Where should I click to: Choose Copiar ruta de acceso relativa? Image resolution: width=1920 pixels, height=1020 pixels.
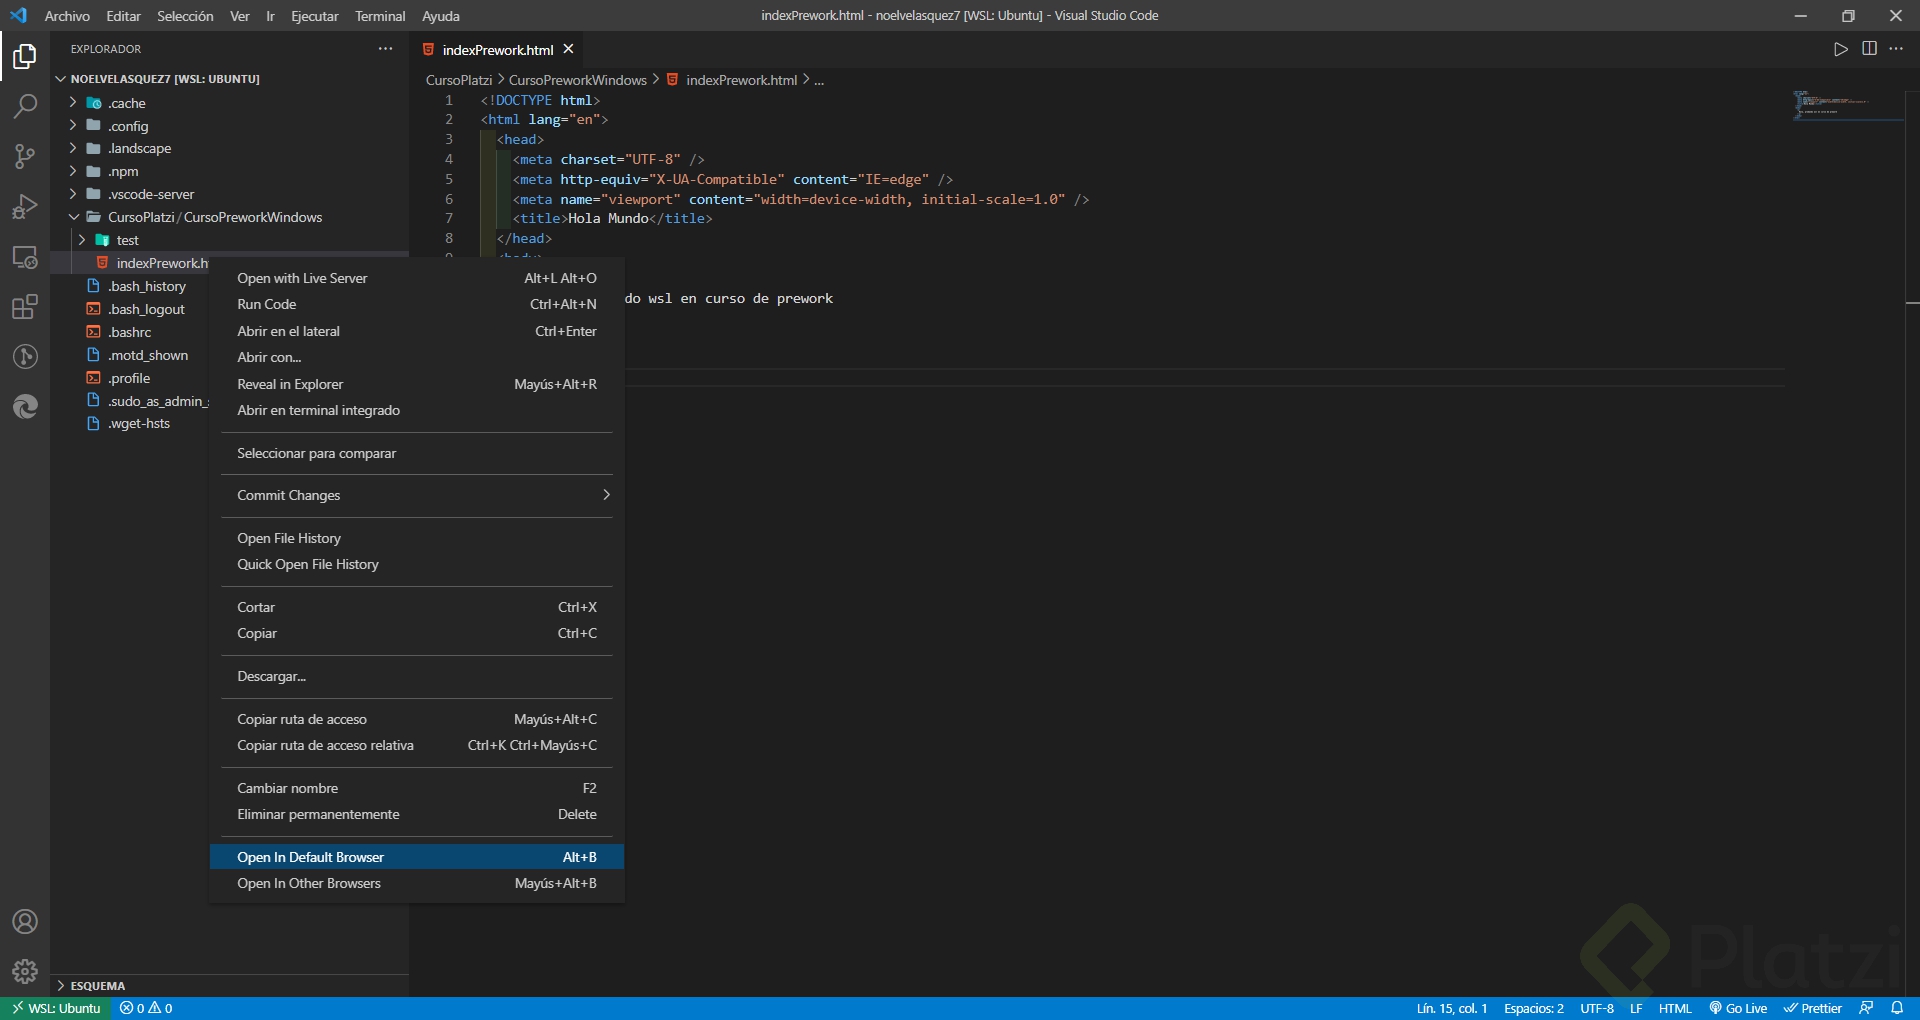(x=417, y=745)
